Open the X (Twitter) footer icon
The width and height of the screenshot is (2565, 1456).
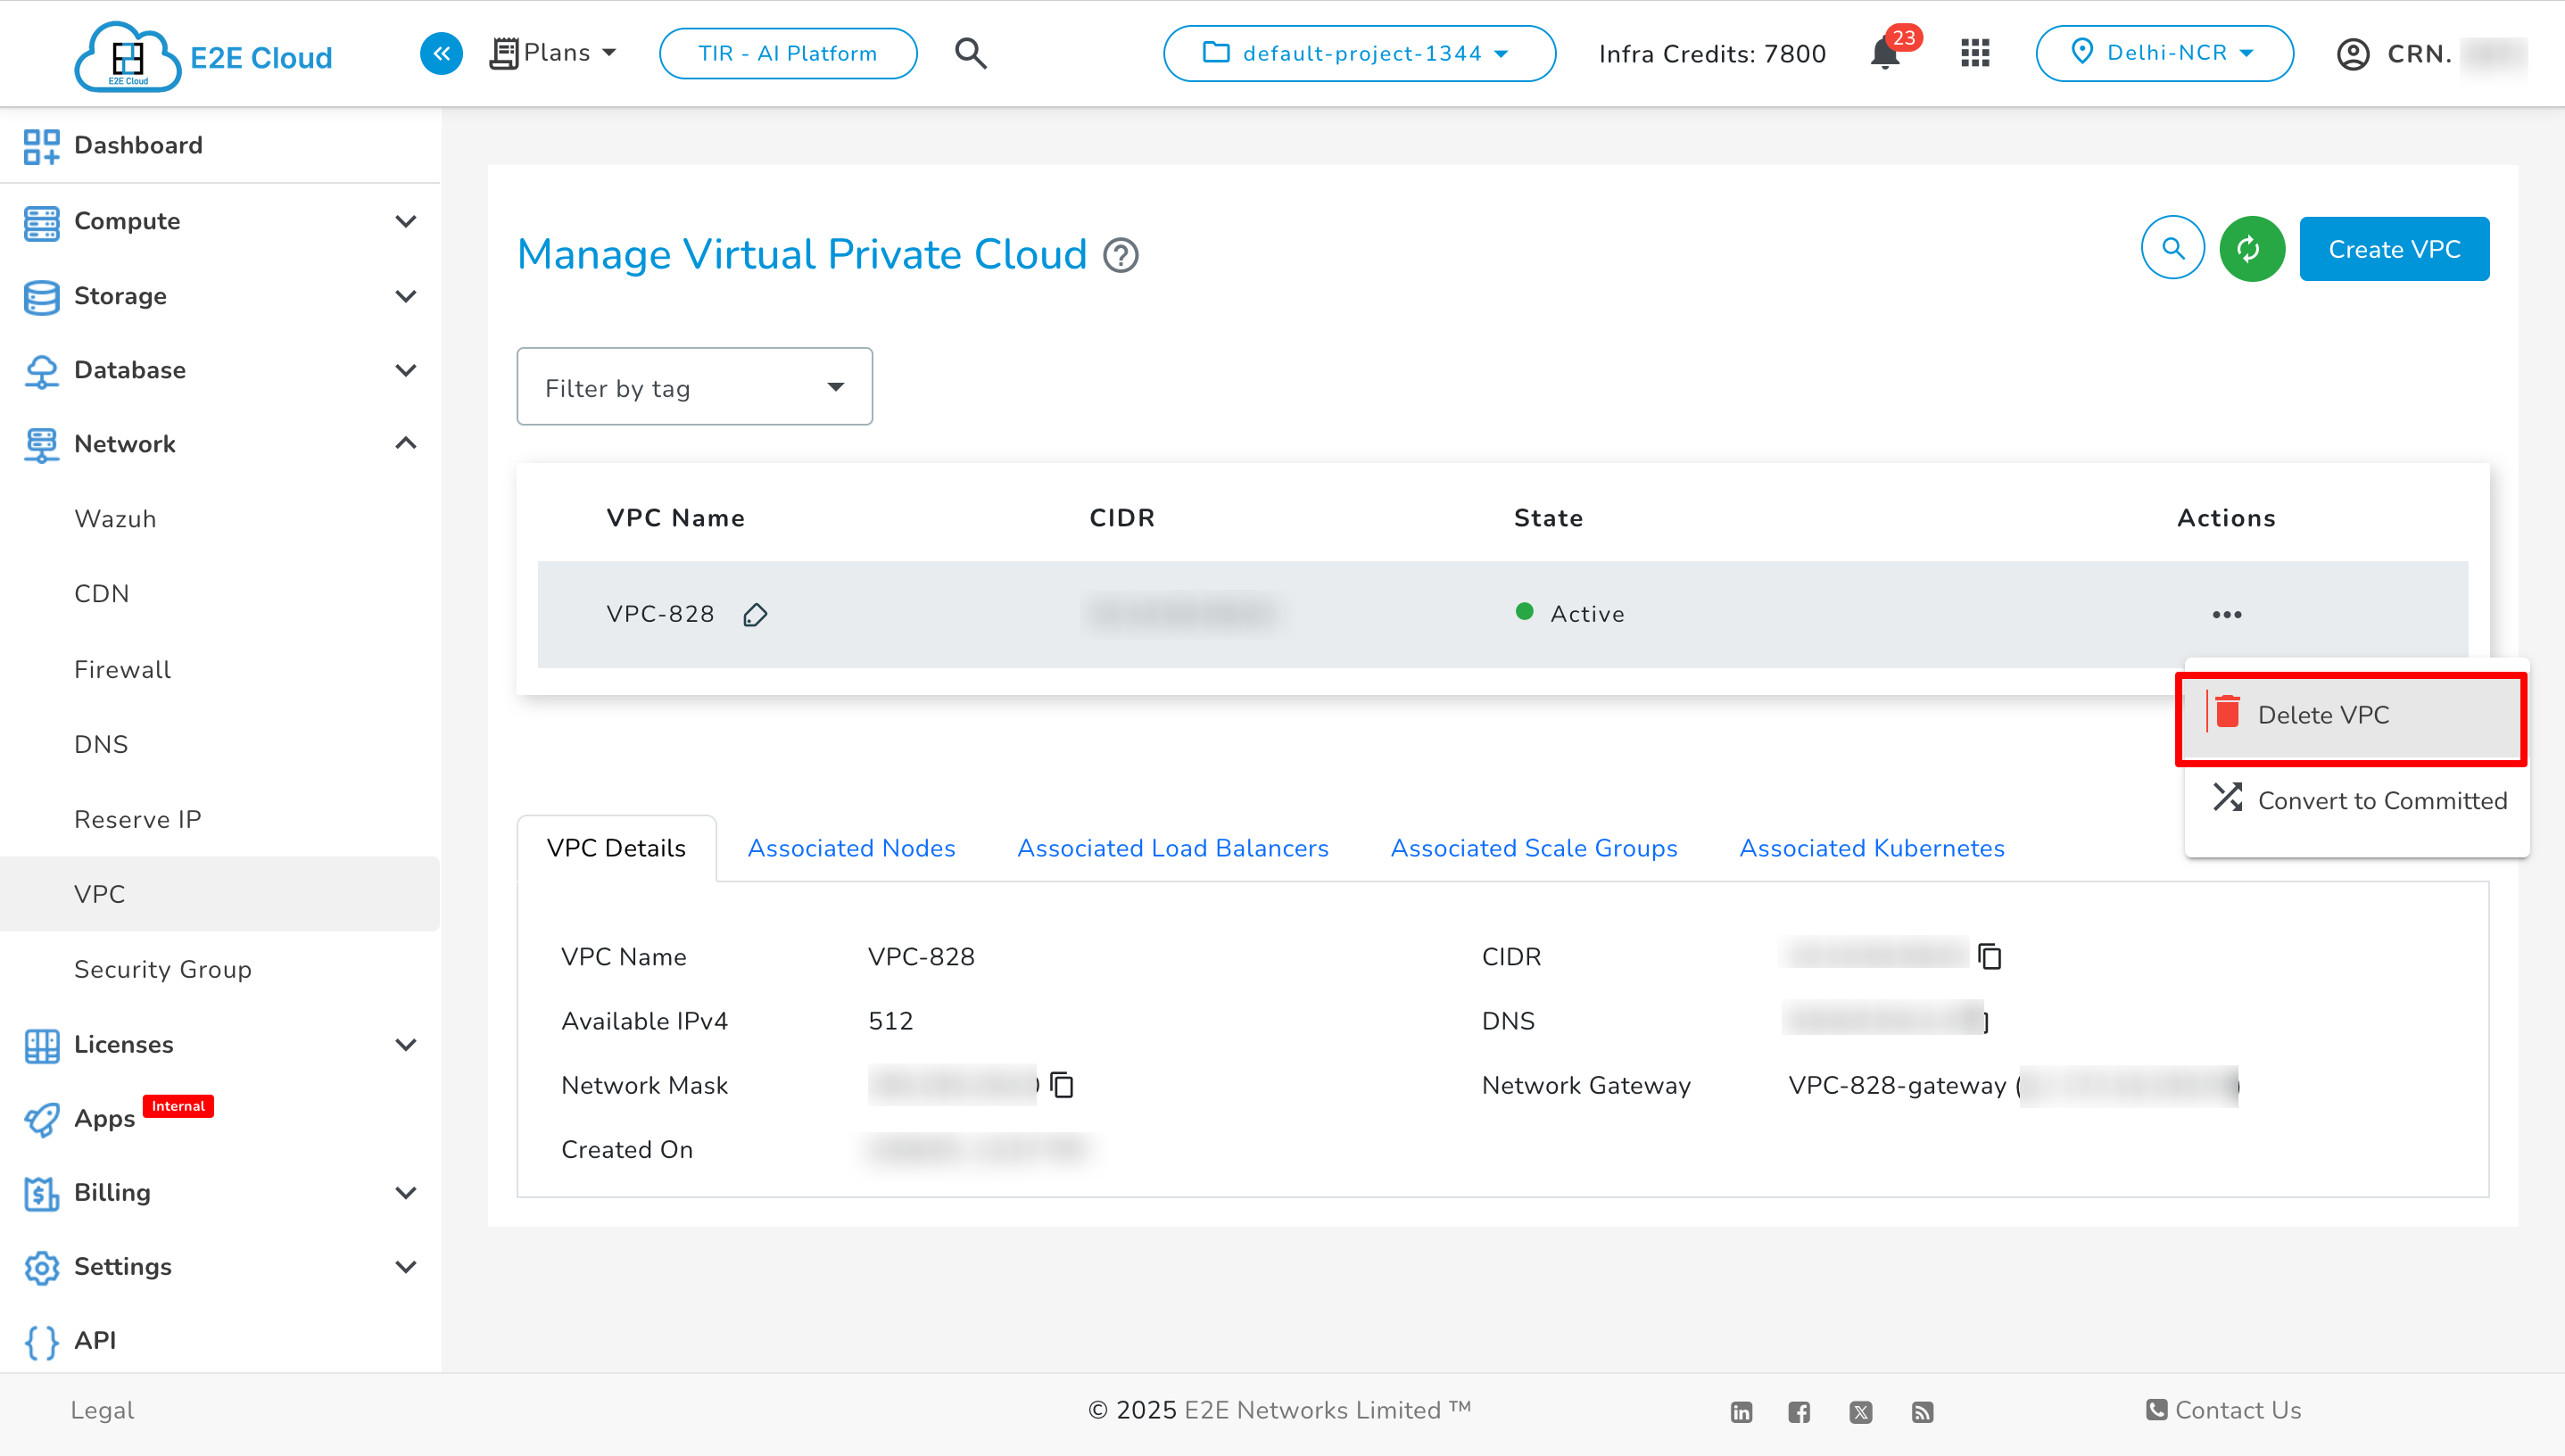point(1860,1412)
